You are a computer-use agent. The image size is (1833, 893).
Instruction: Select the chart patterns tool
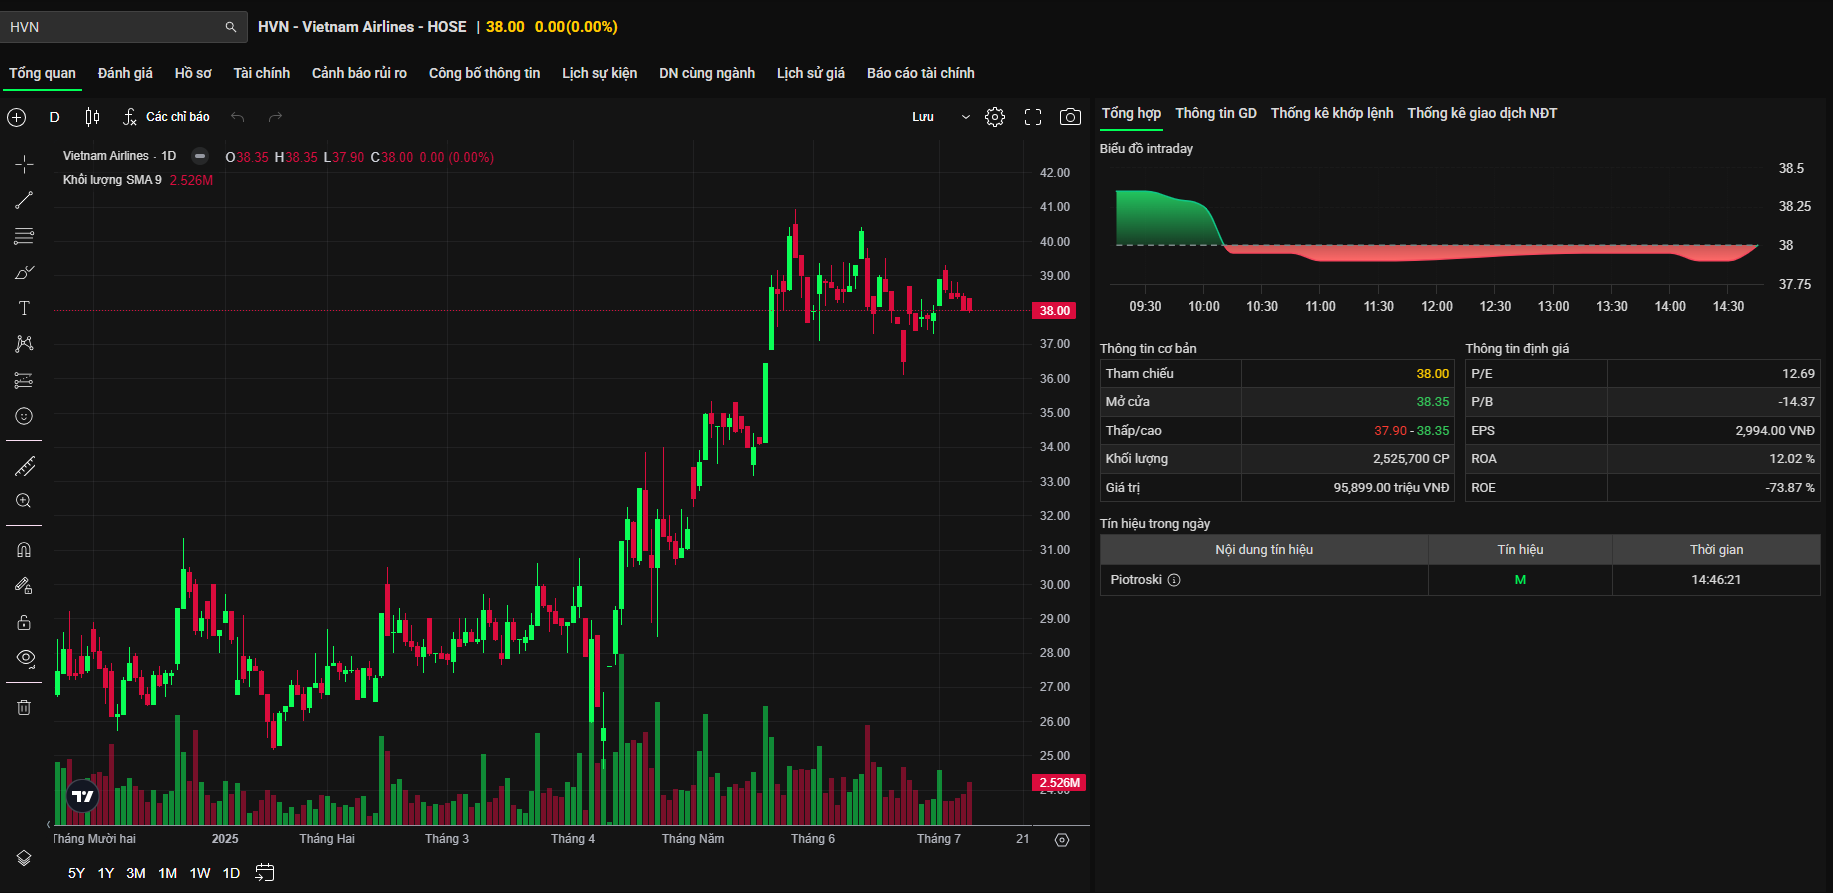click(x=24, y=344)
